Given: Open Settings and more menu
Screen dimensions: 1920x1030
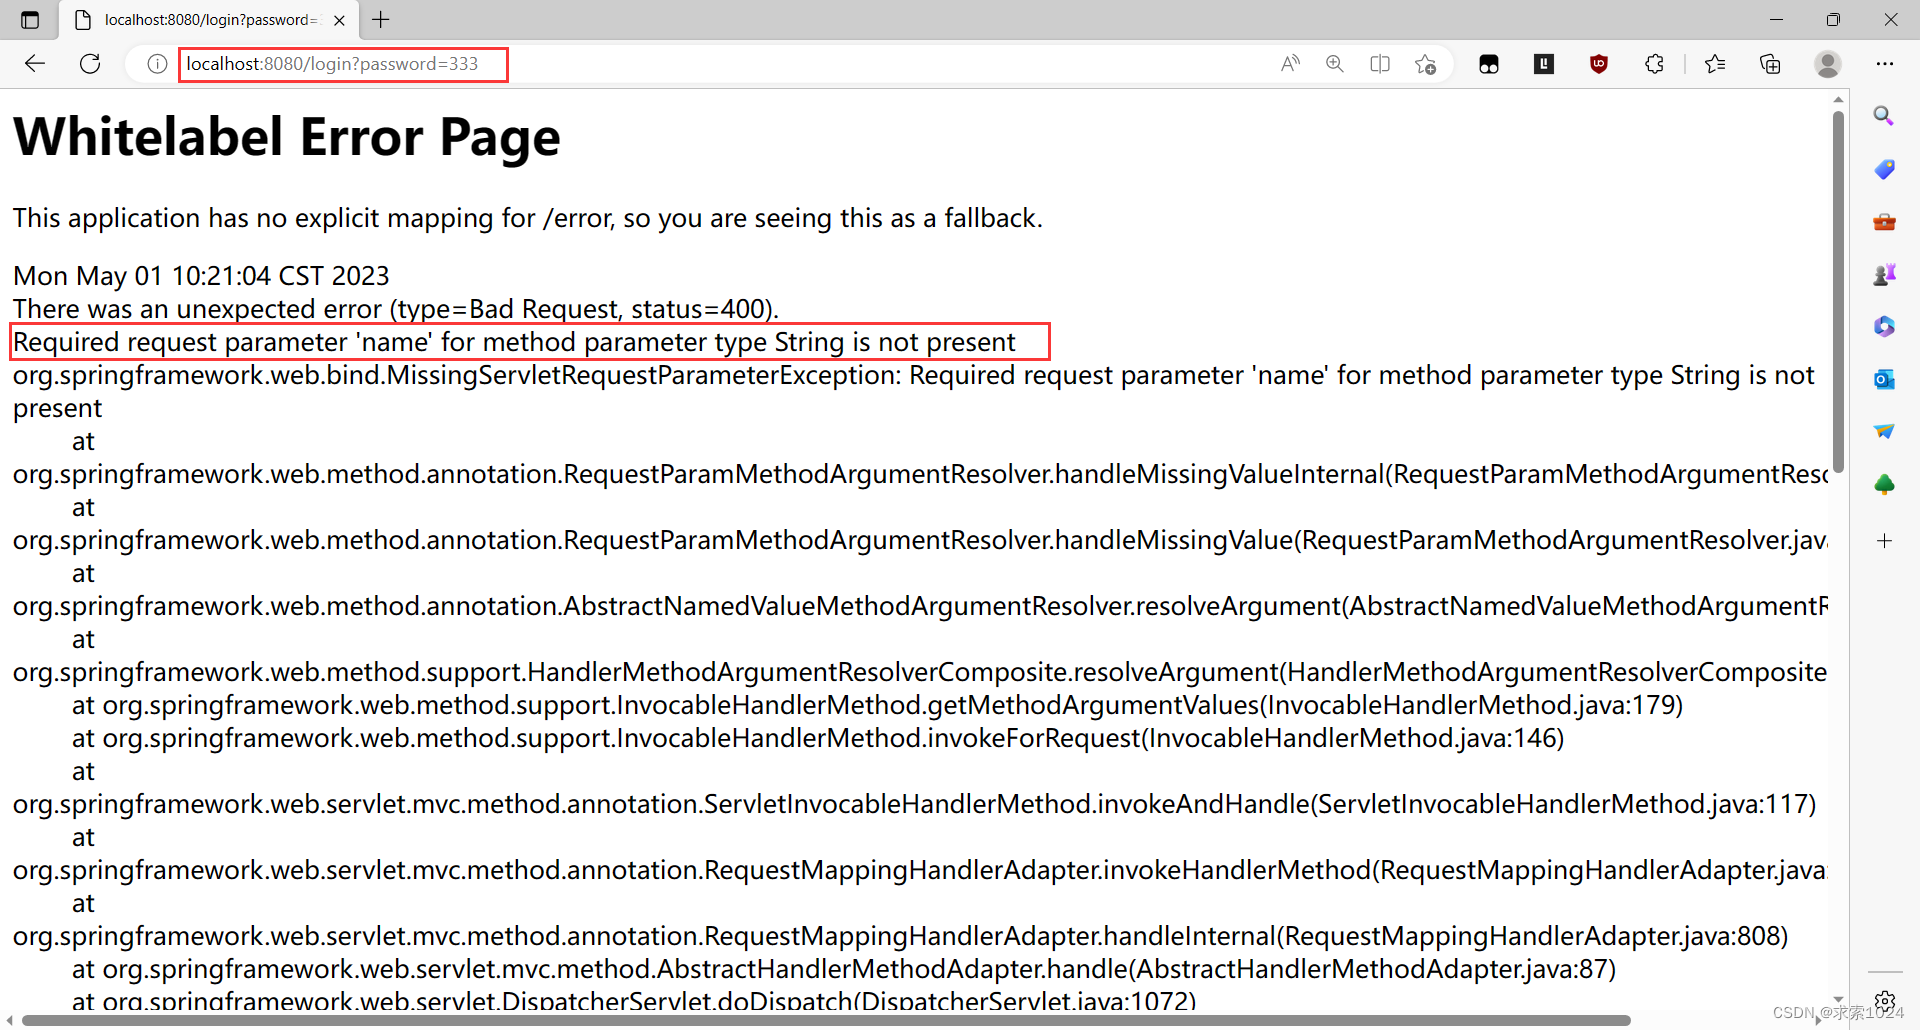Looking at the screenshot, I should point(1885,64).
